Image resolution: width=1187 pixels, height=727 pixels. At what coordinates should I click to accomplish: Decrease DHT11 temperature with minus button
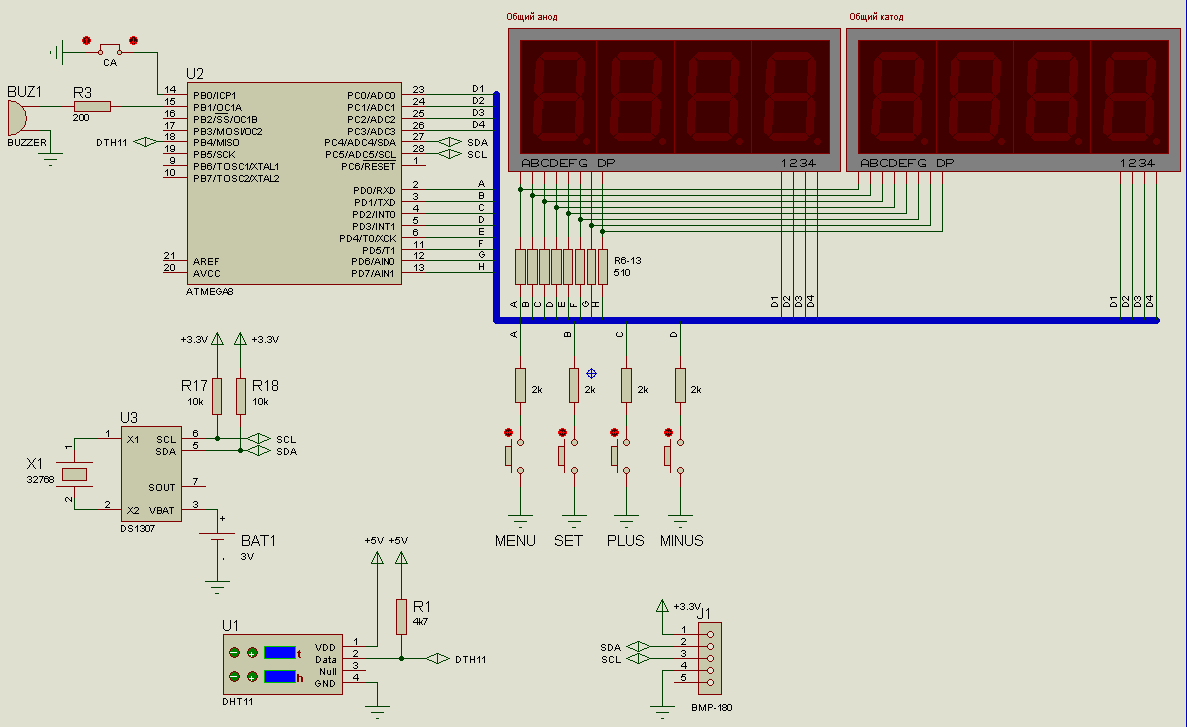click(235, 652)
